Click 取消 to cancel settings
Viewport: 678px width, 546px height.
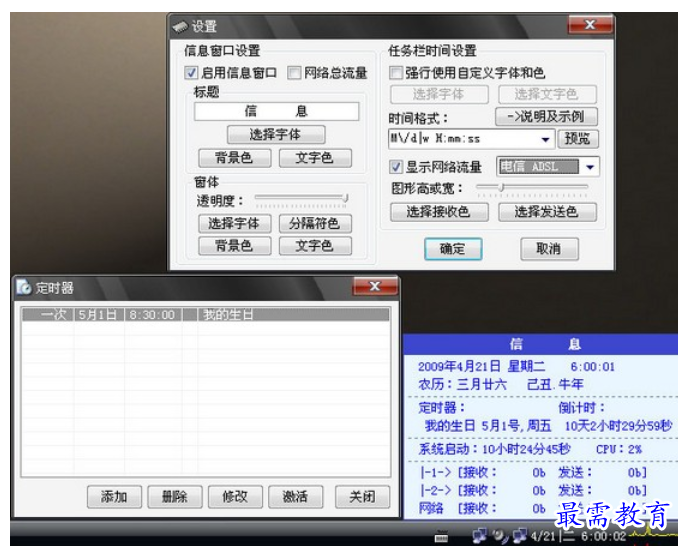[x=549, y=249]
